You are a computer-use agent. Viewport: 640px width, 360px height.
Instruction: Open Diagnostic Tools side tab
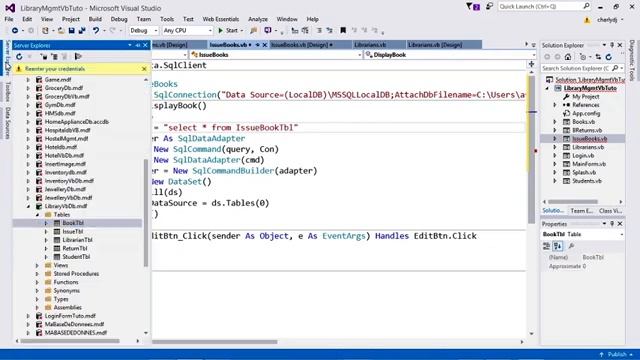pos(632,60)
